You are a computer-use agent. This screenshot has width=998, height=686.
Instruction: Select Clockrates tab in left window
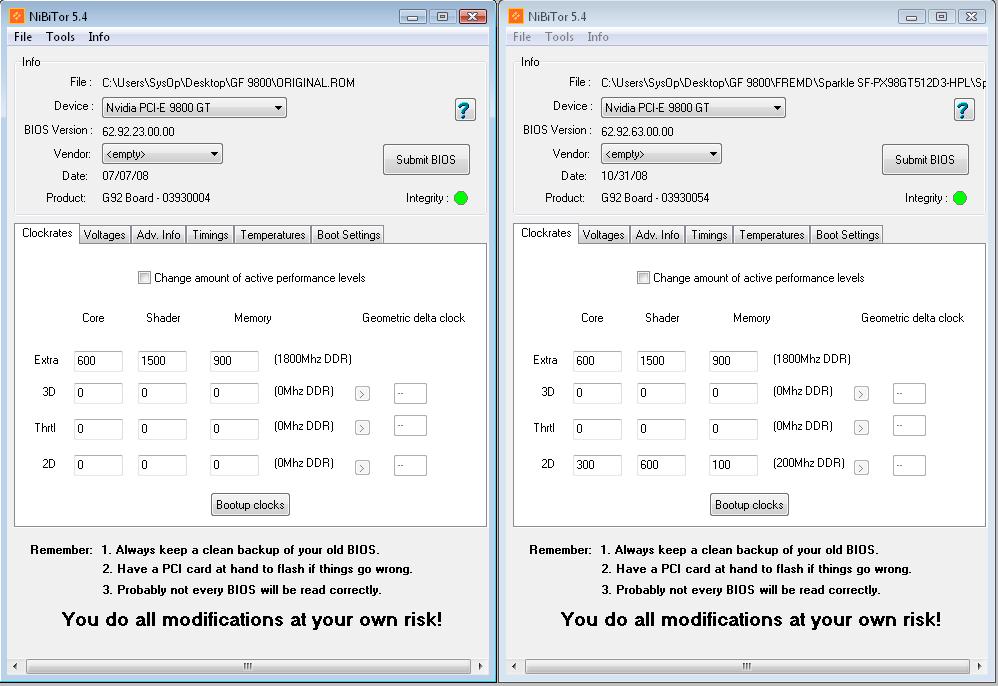coord(47,233)
